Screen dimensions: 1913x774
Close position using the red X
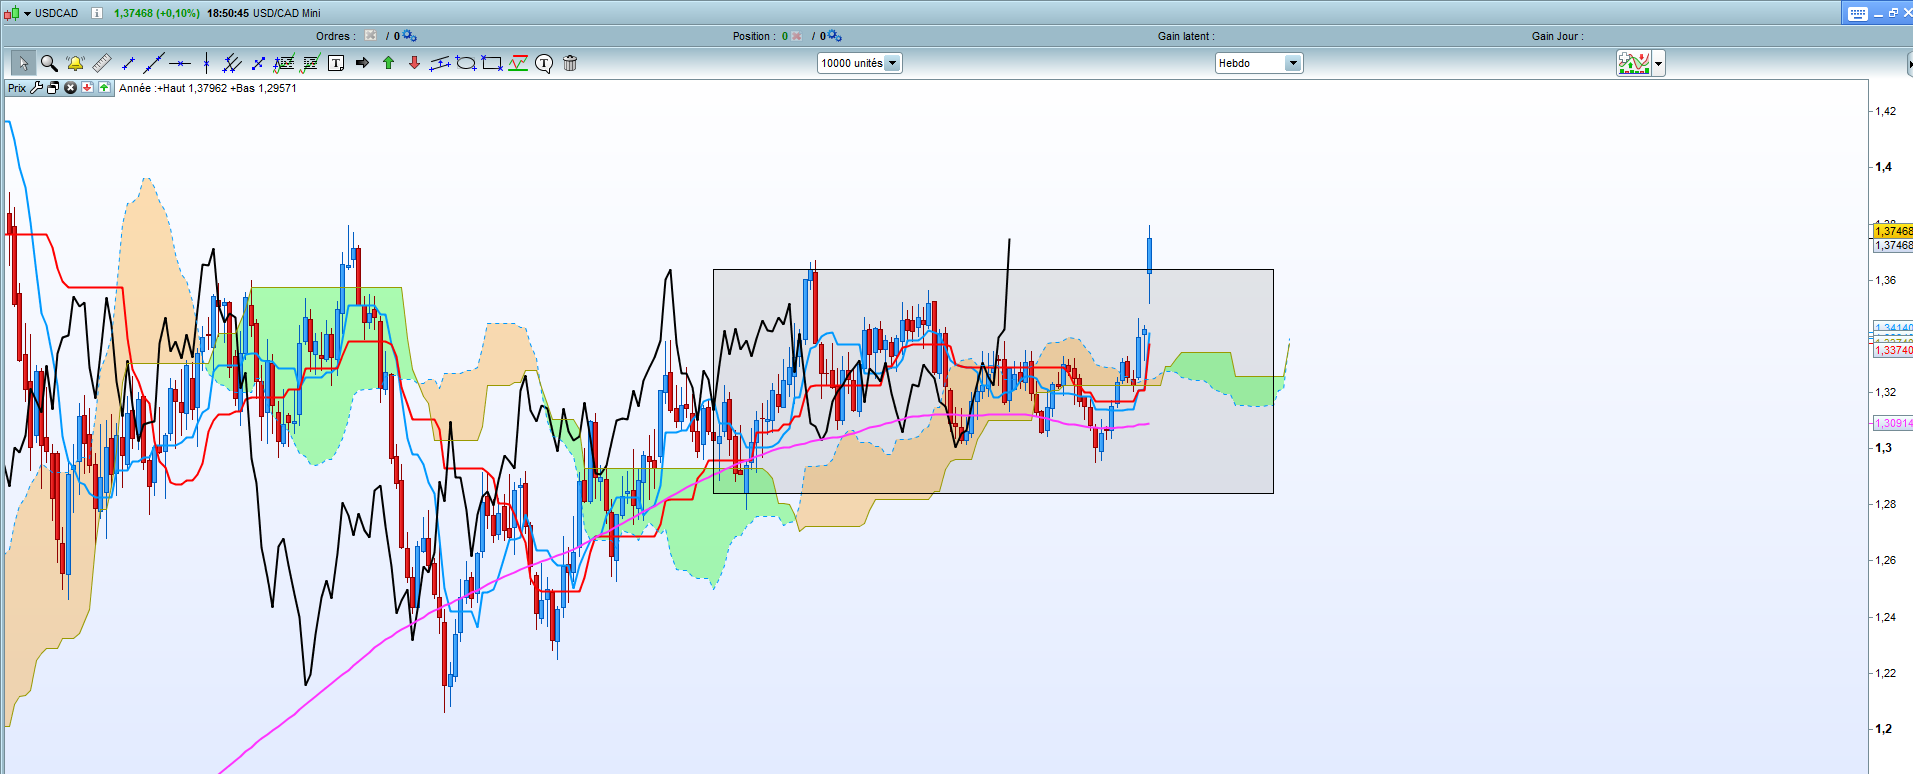coord(797,36)
